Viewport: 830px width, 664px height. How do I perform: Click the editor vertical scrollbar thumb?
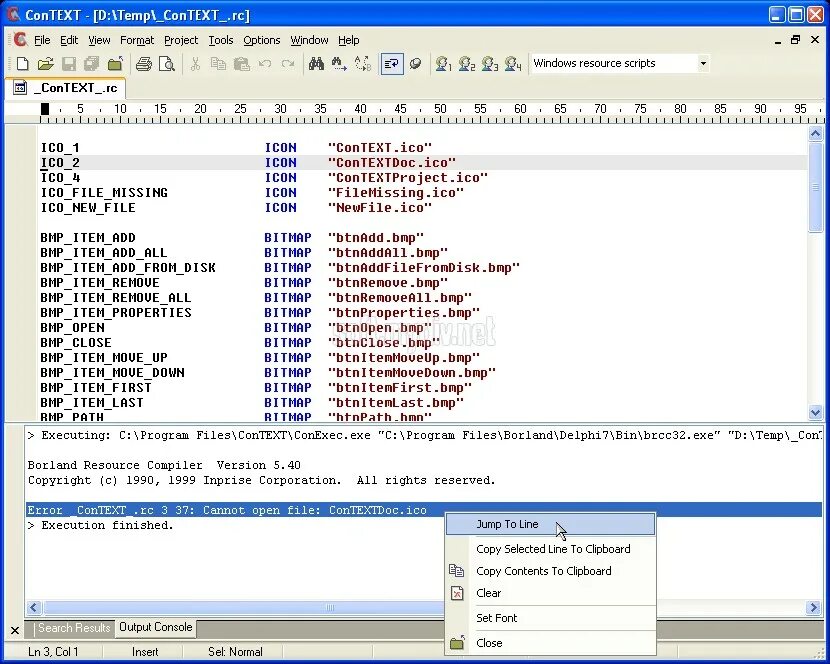click(x=816, y=186)
